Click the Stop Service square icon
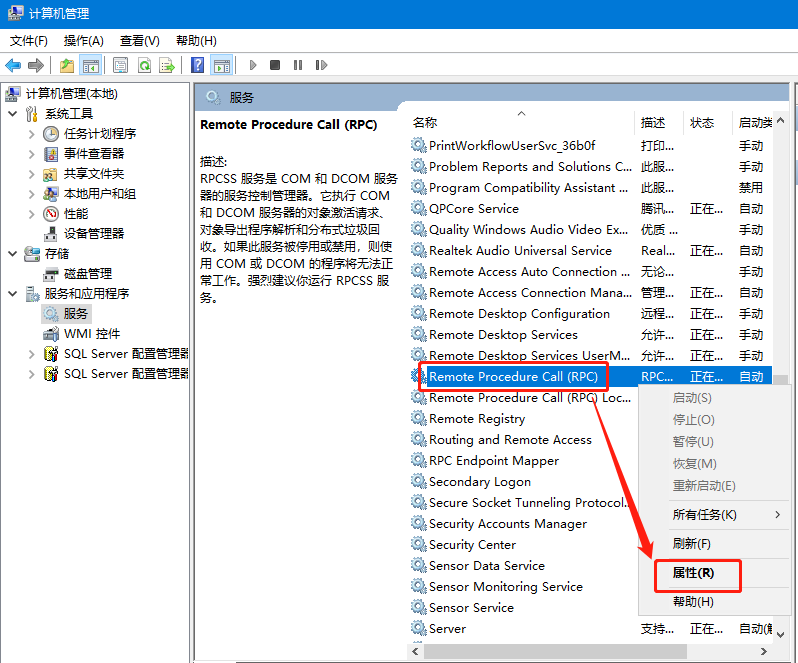This screenshot has height=663, width=798. tap(275, 65)
